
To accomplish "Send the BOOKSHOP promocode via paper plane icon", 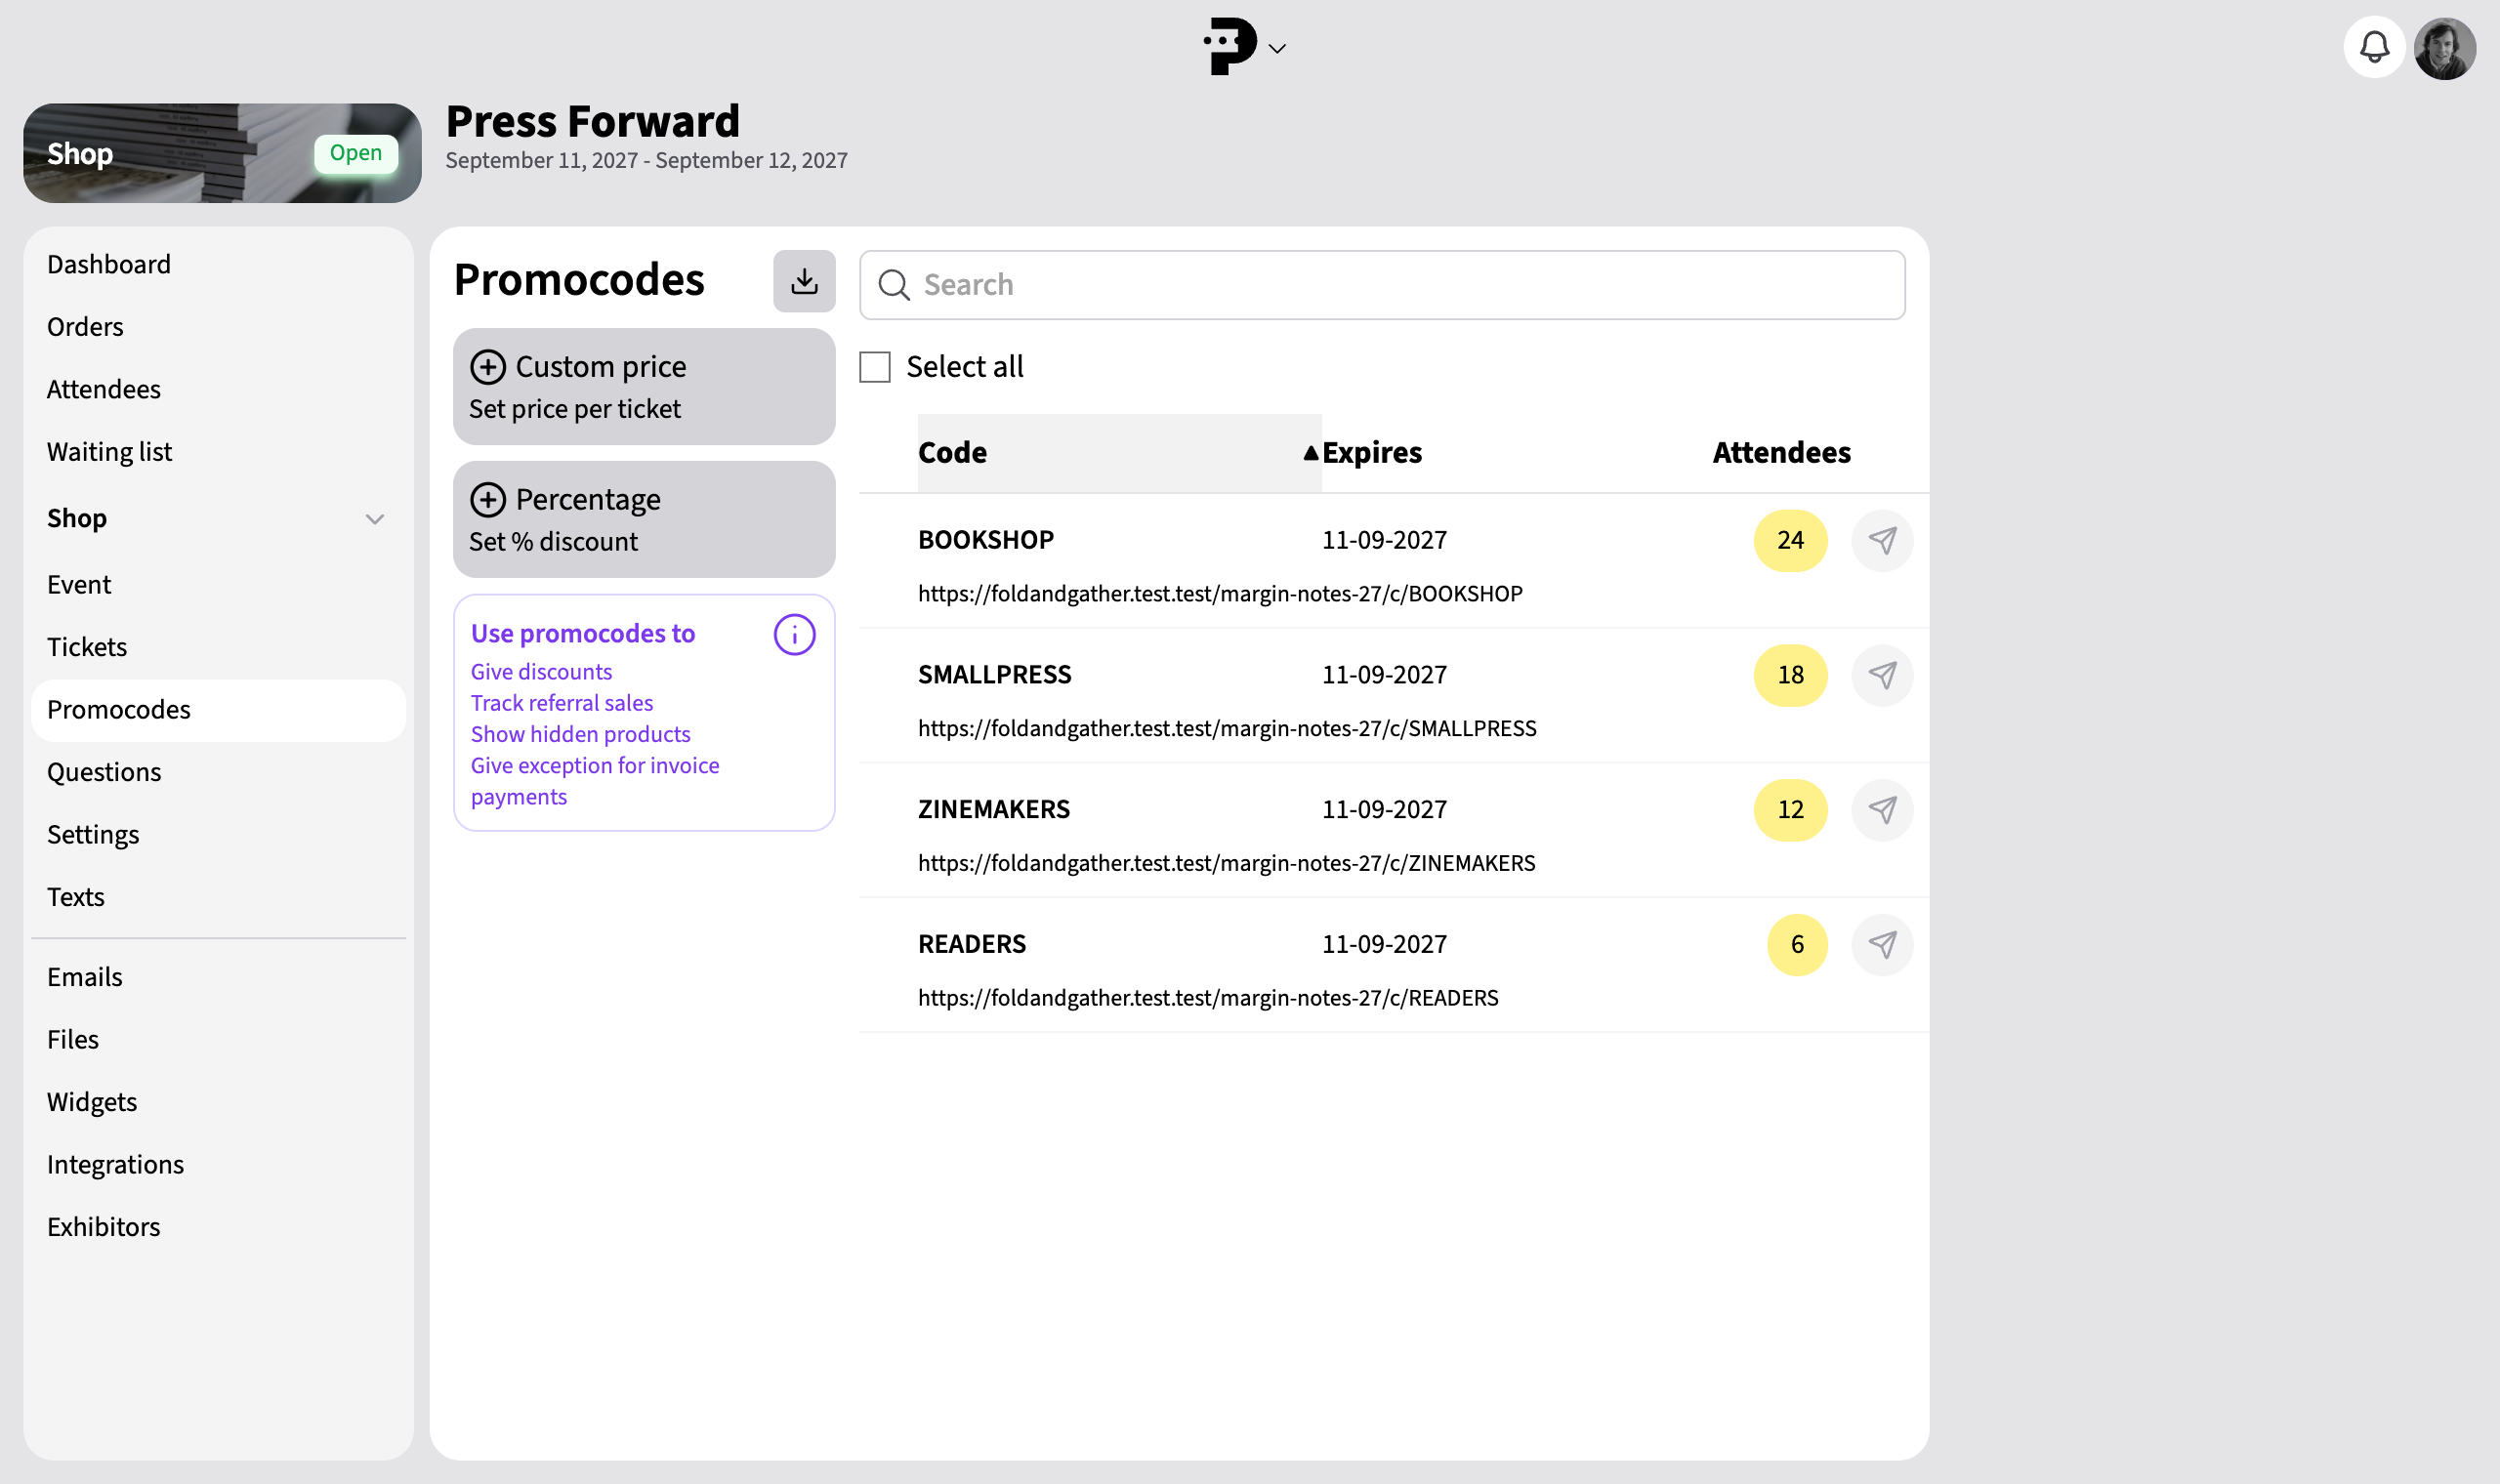I will click(x=1882, y=541).
